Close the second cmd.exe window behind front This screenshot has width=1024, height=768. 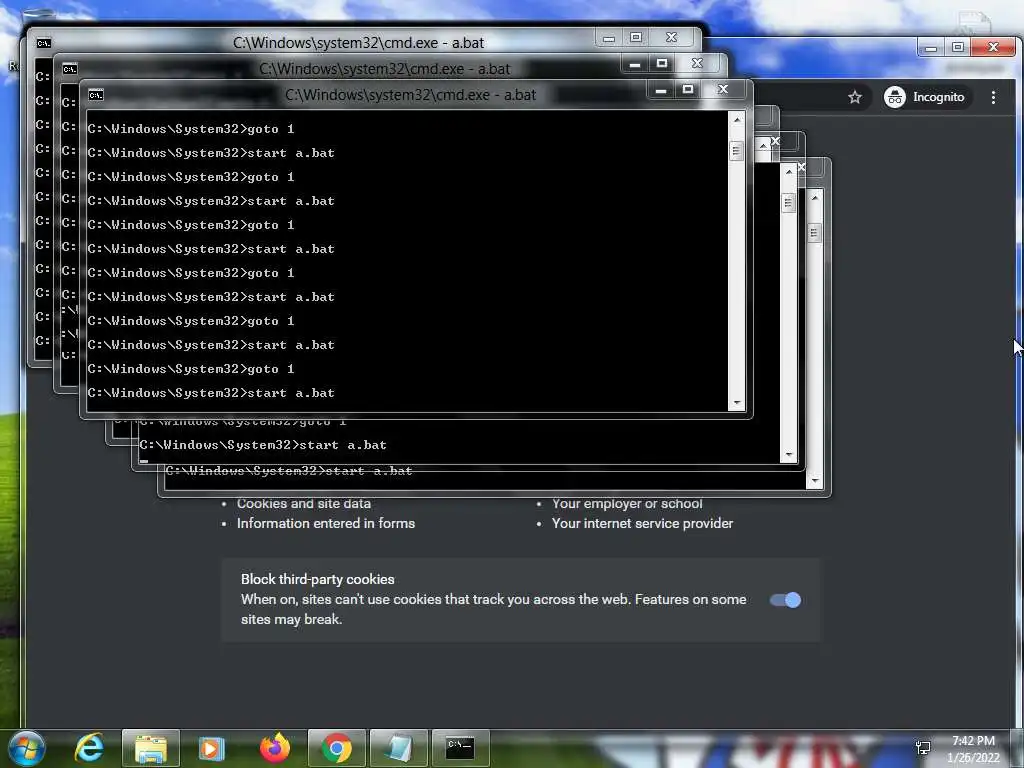tap(697, 63)
